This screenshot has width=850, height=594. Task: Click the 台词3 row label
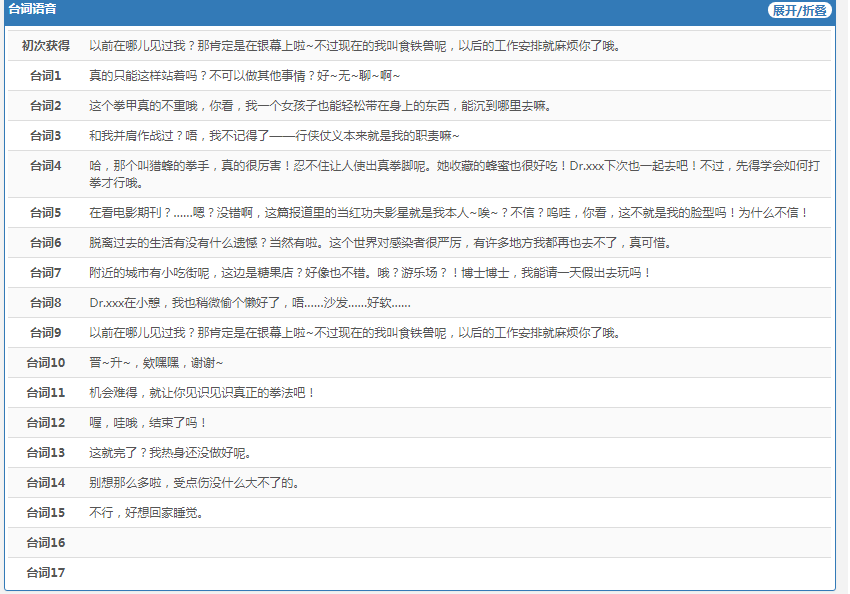(45, 136)
